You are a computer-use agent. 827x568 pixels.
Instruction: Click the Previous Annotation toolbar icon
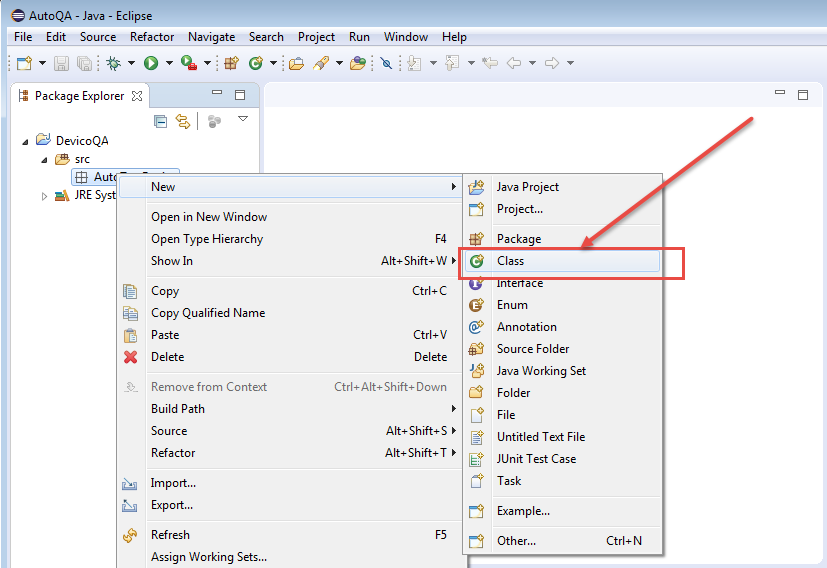tap(452, 63)
